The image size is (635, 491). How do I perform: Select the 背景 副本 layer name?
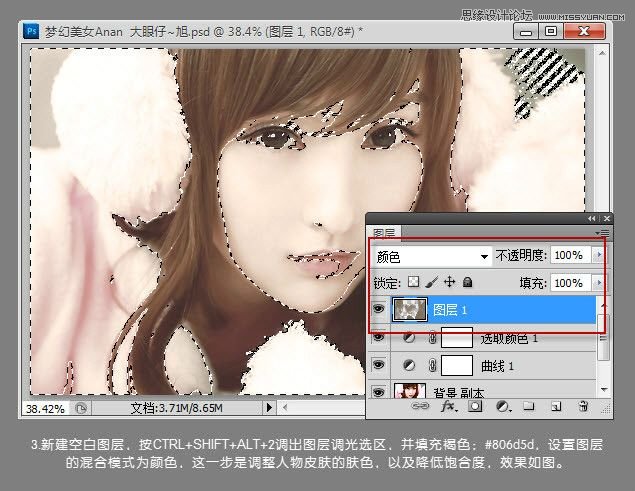[x=459, y=393]
